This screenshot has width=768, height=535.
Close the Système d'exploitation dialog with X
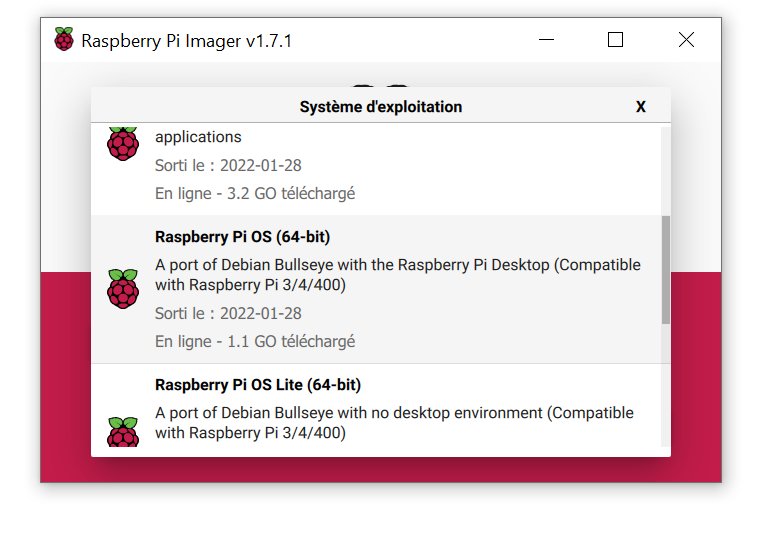click(641, 107)
